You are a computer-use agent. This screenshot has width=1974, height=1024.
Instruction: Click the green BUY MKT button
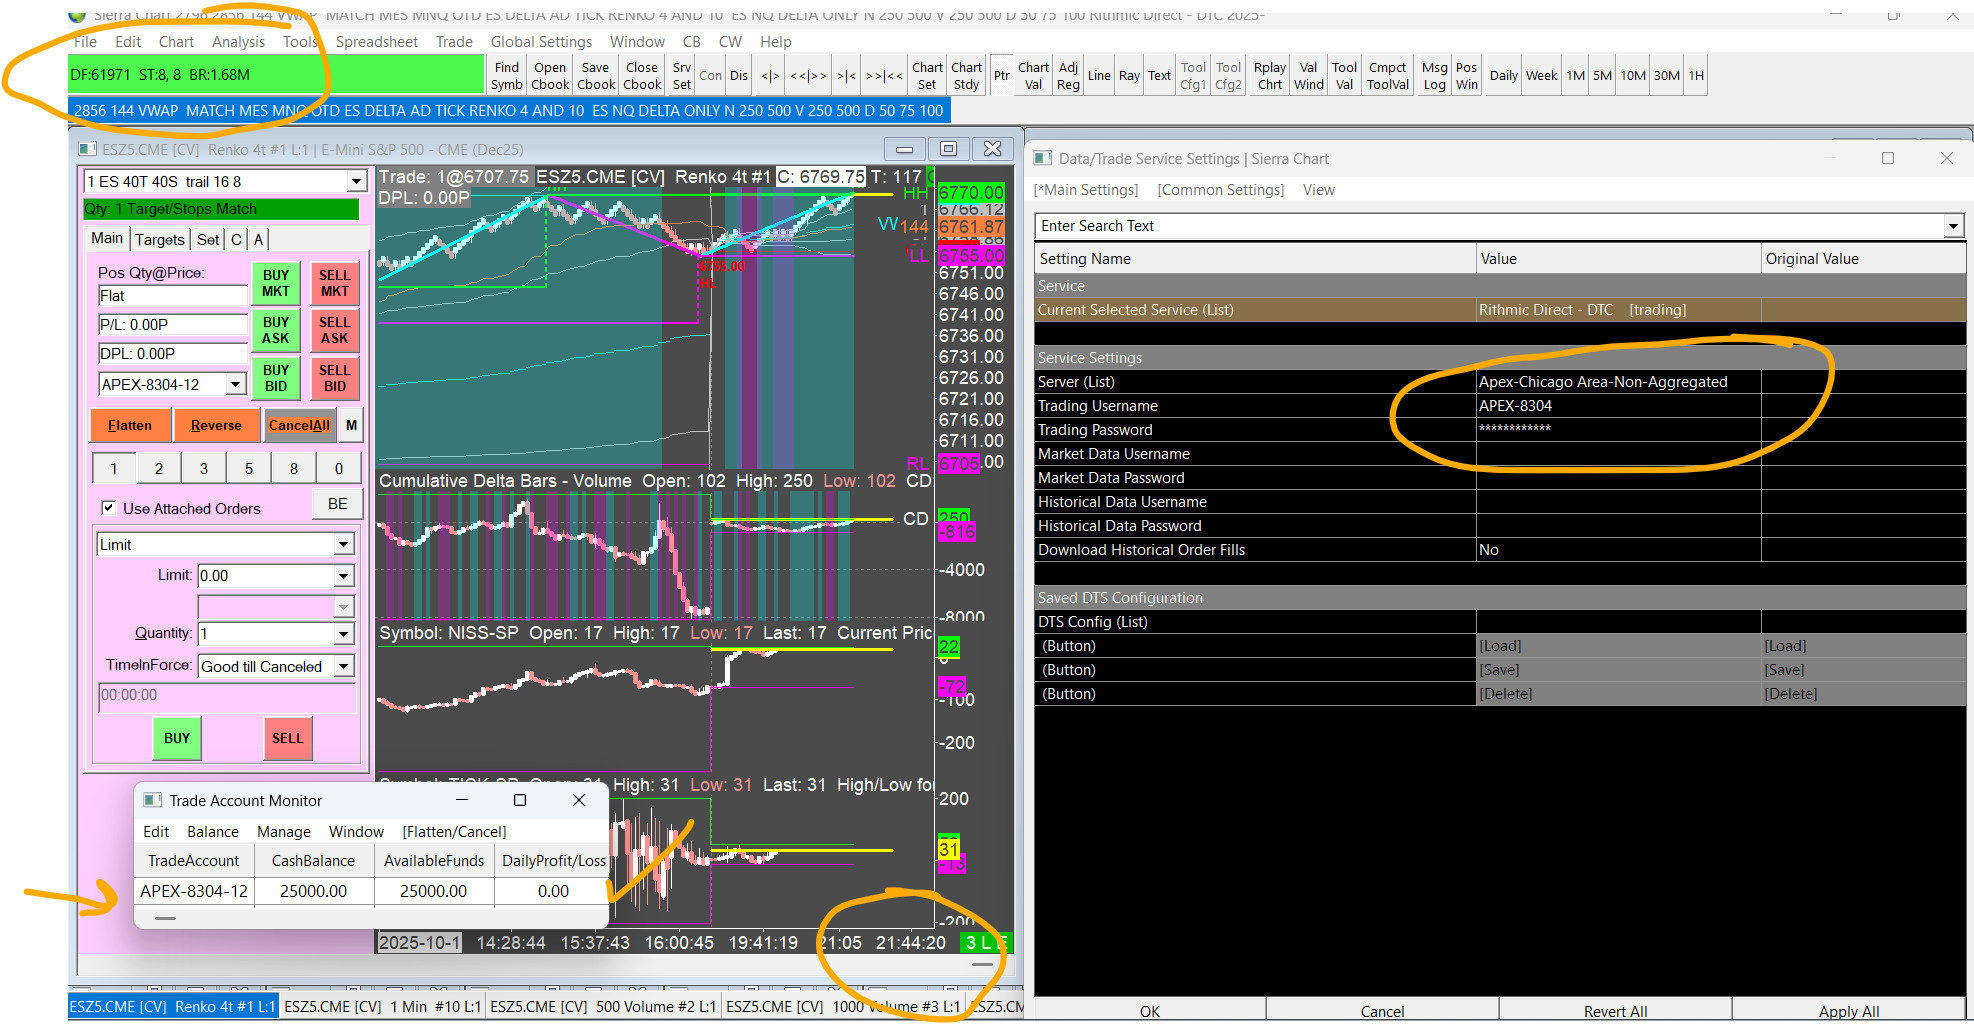tap(276, 283)
